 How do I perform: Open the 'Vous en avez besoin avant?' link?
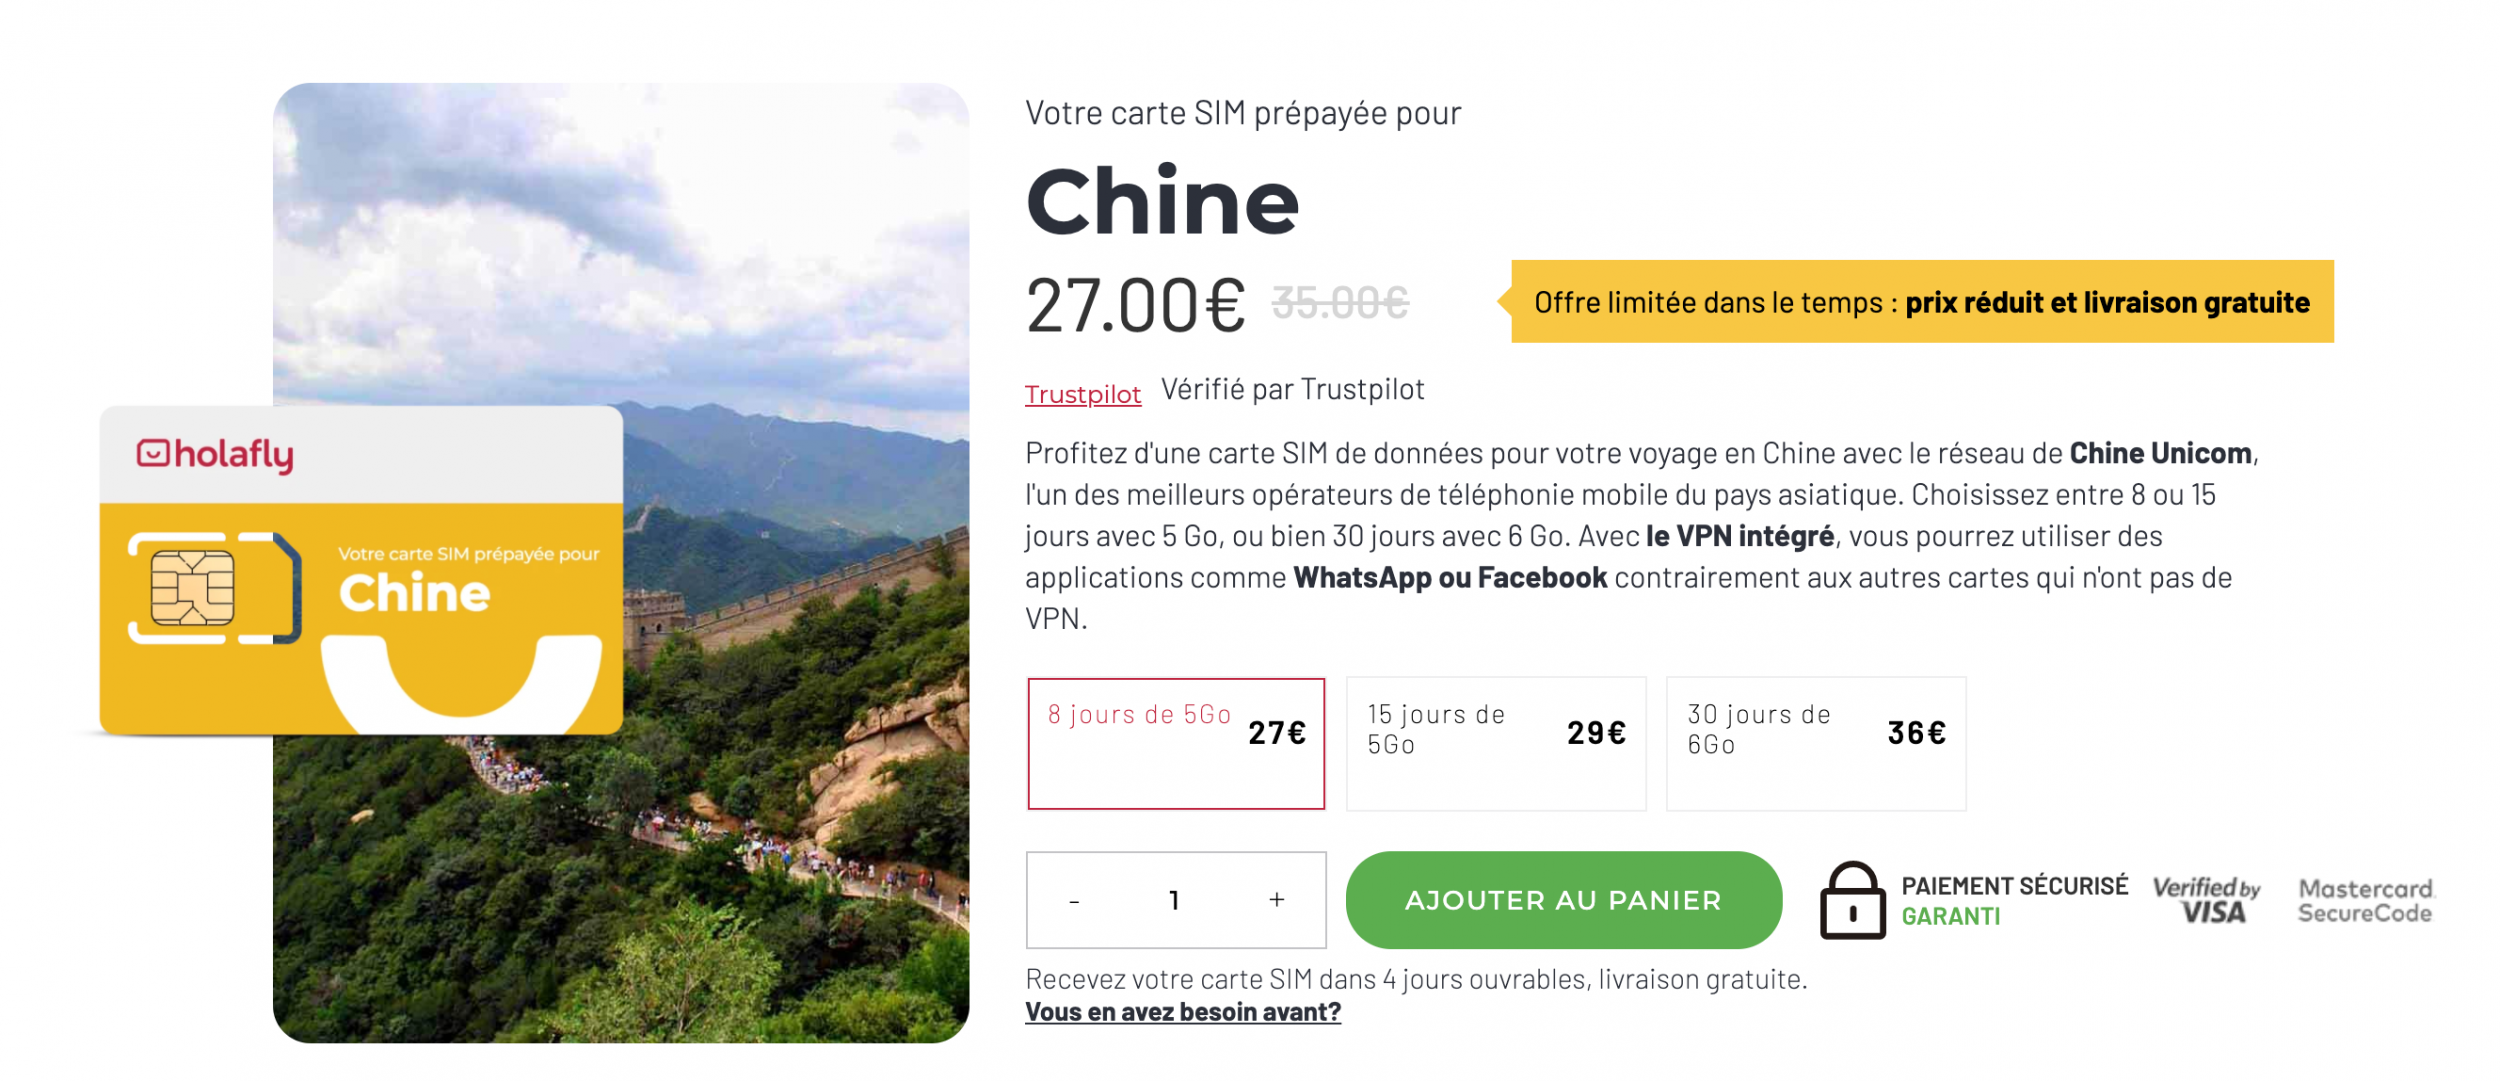(x=1183, y=1012)
